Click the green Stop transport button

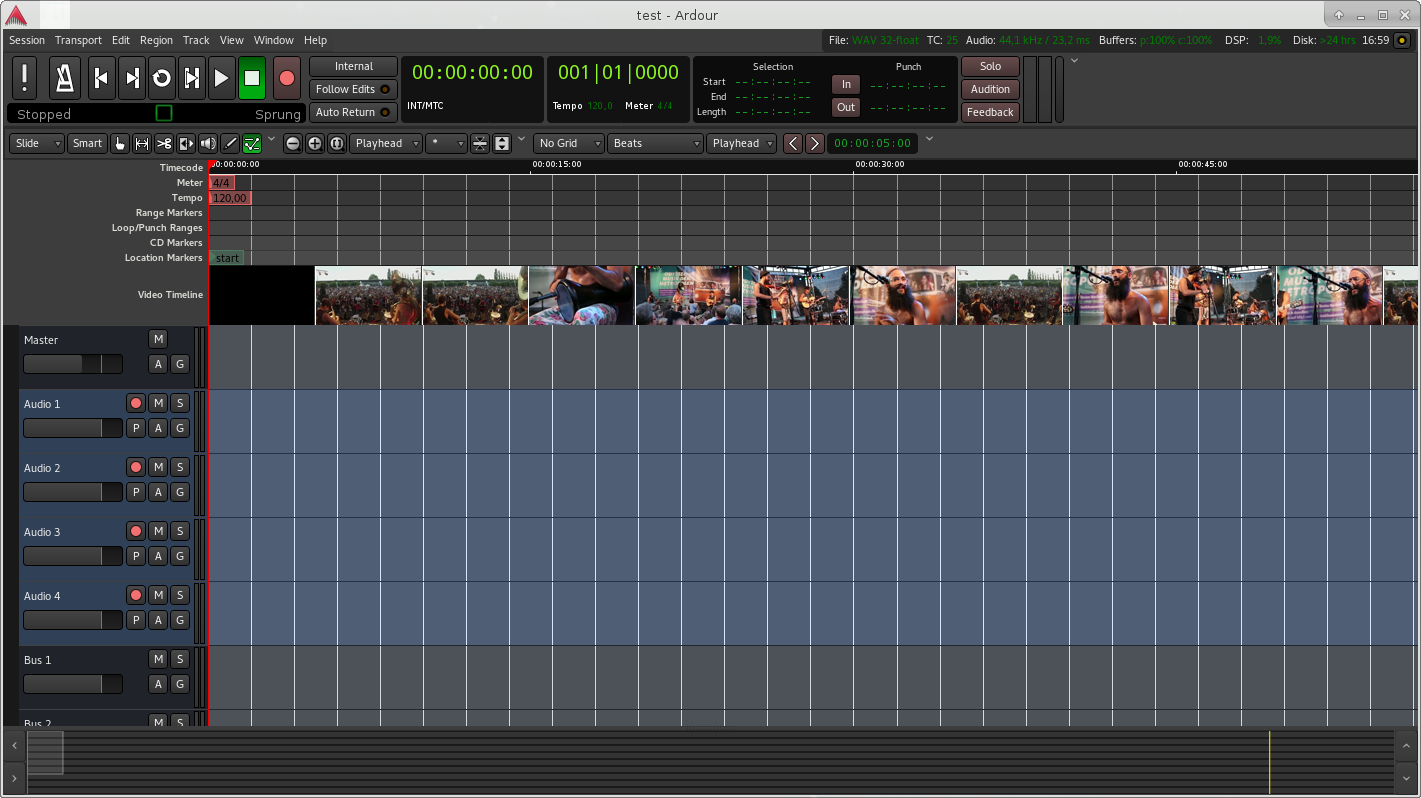(x=252, y=78)
